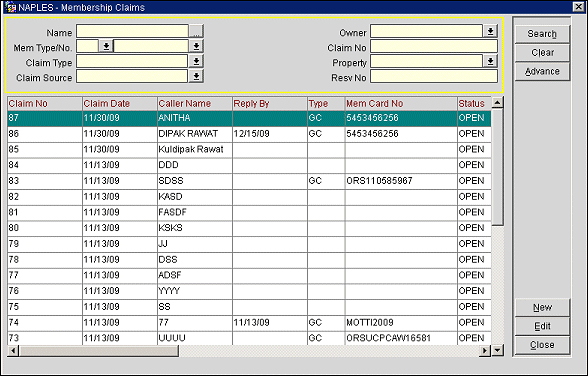The height and width of the screenshot is (376, 588).
Task: Open the Mem Type dropdown arrow
Action: coord(106,46)
